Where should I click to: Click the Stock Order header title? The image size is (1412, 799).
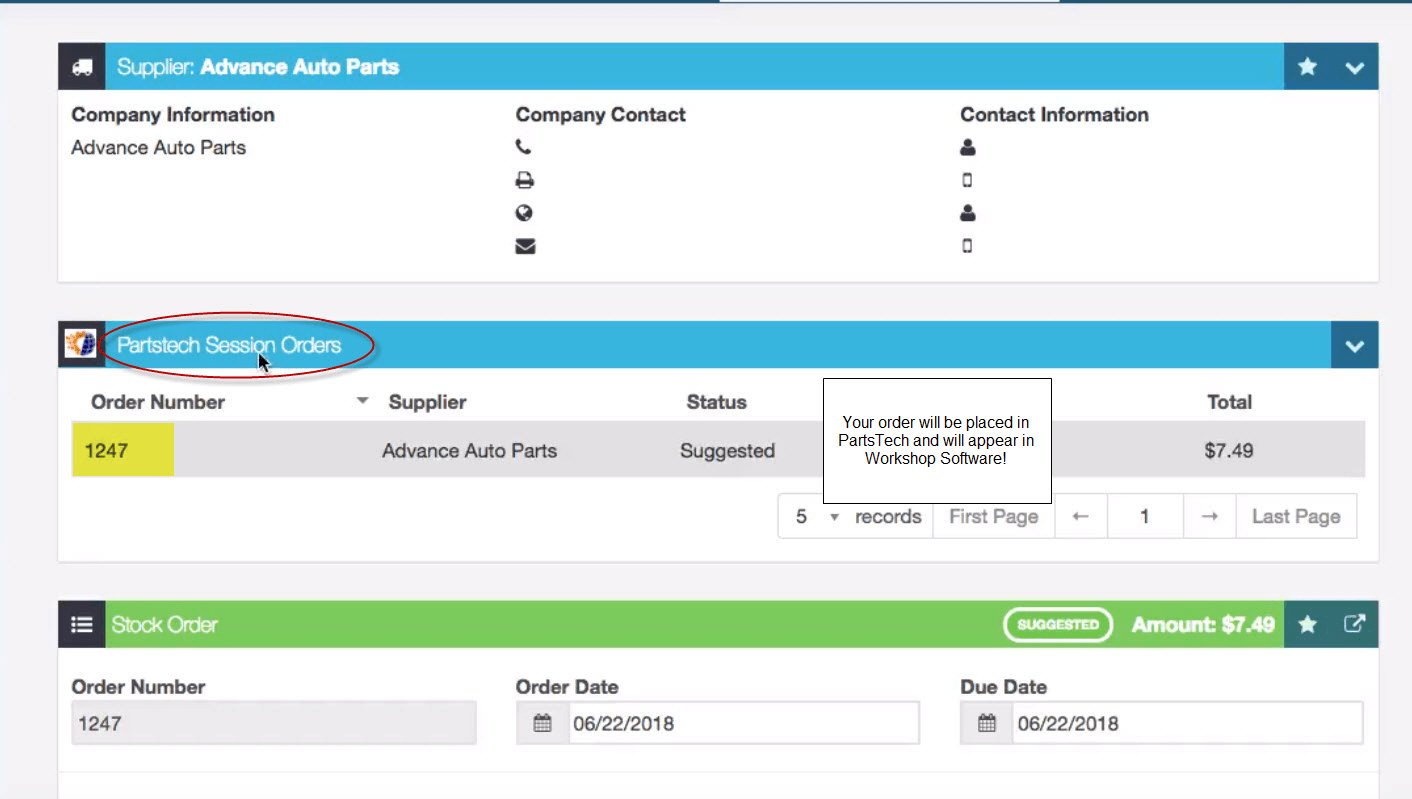pos(165,624)
